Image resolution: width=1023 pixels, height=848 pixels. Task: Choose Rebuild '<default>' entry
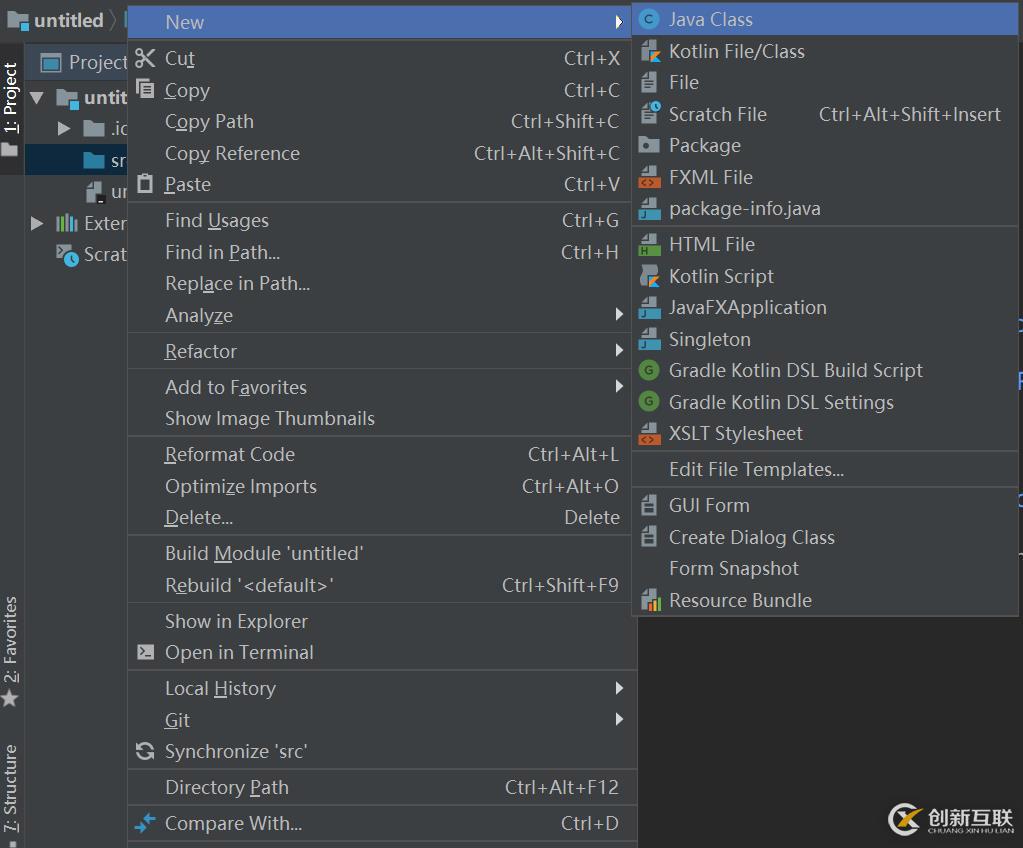pos(382,586)
